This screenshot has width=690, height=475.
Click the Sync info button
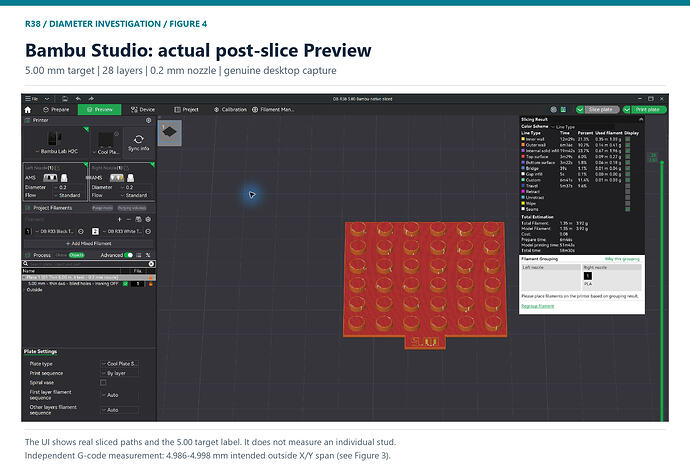pyautogui.click(x=139, y=142)
